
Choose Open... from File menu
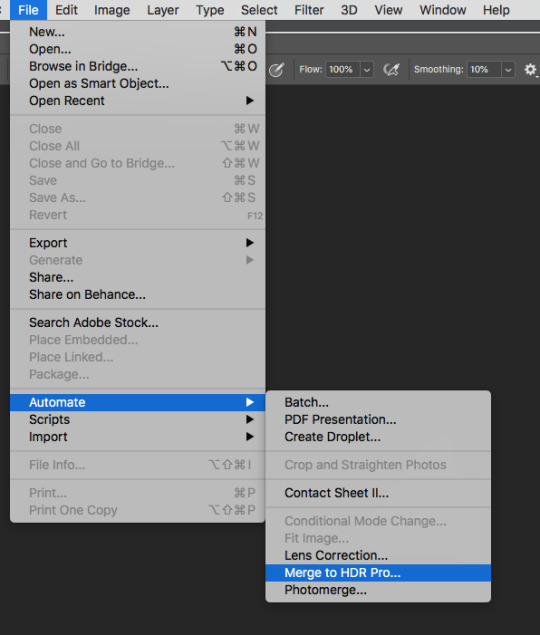tap(138, 49)
